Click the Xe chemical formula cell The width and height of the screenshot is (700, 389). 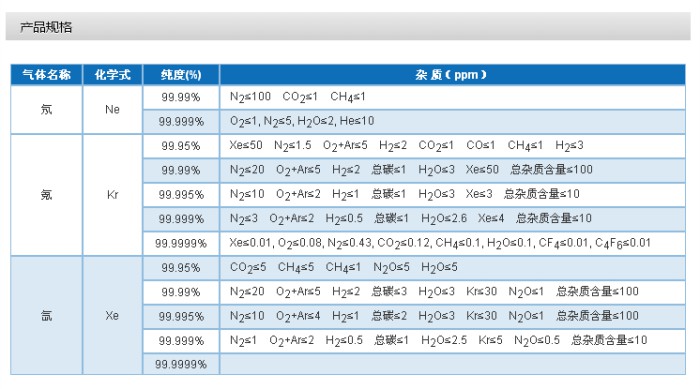click(112, 316)
